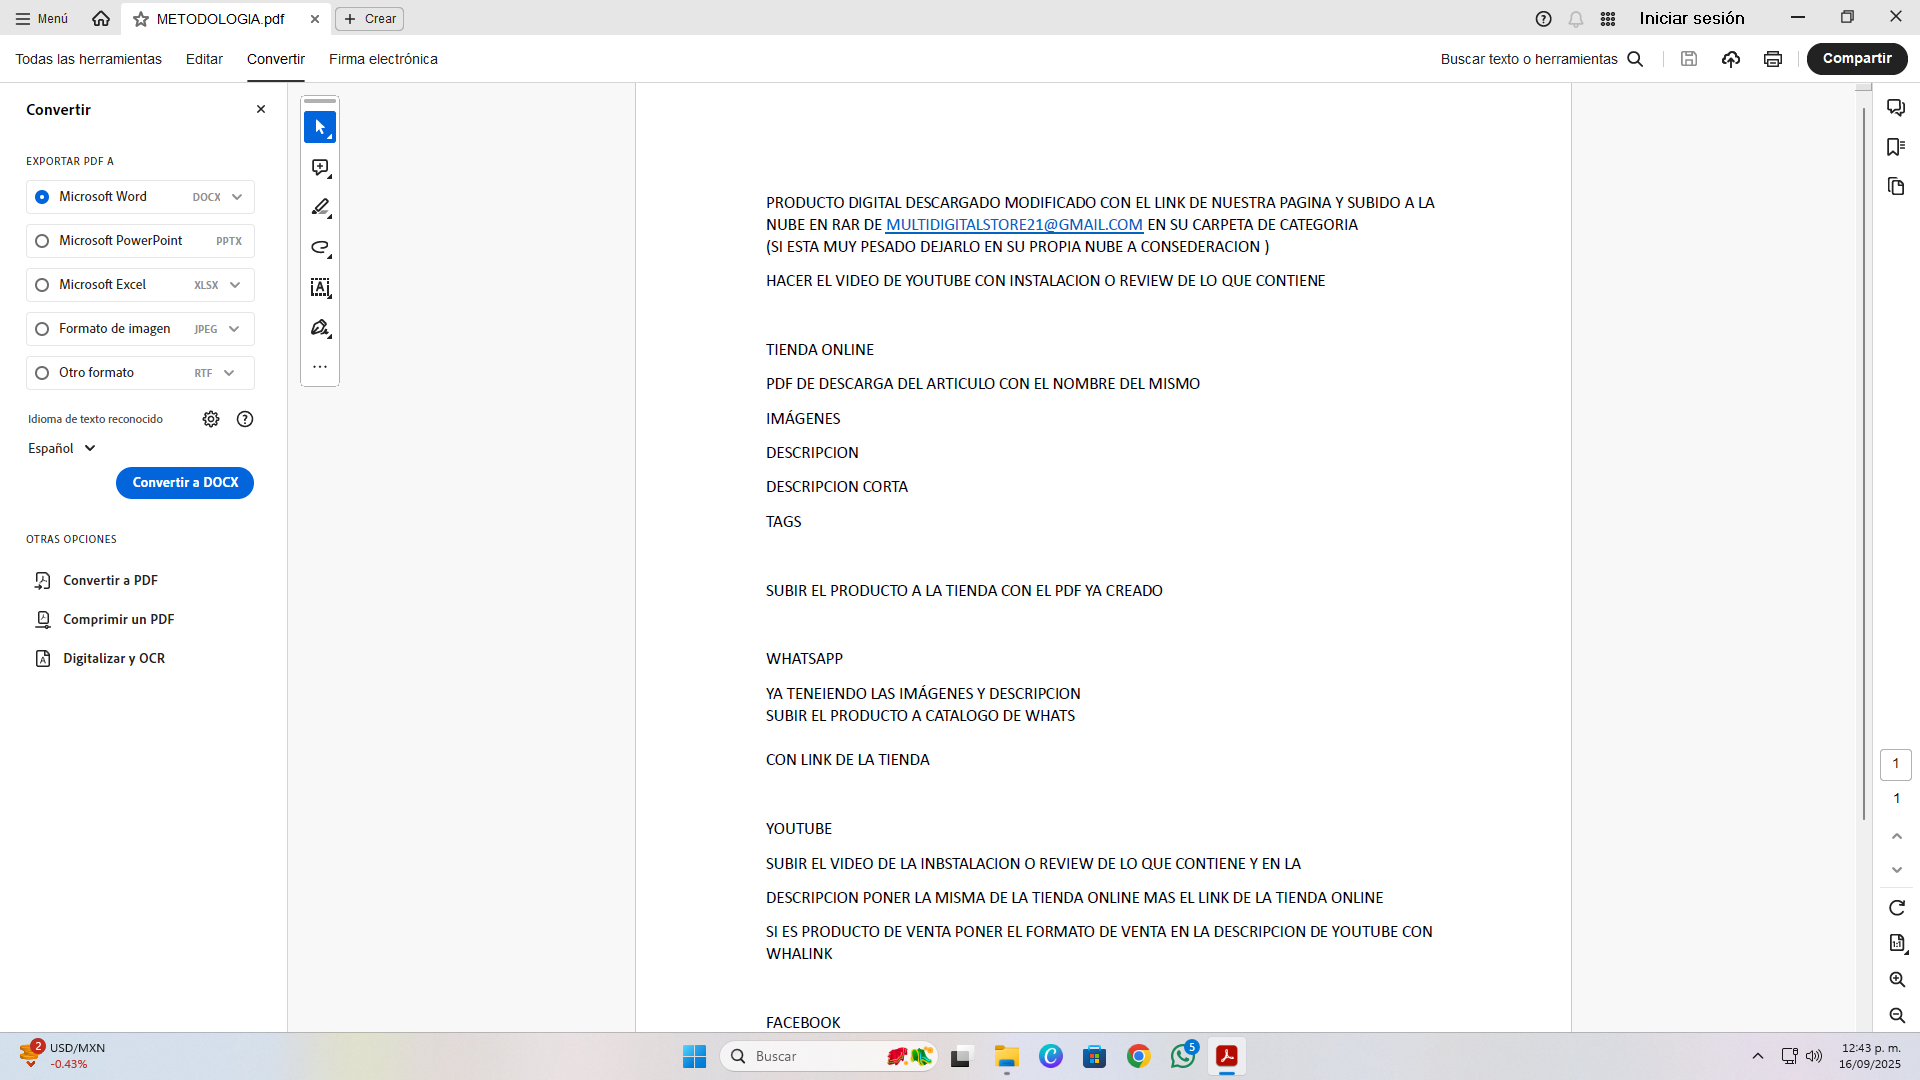
Task: Choose the text box select tool
Action: point(320,288)
